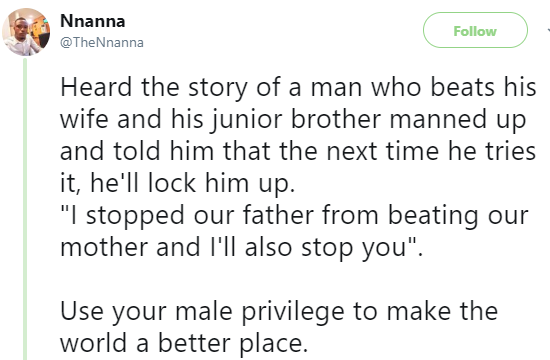Click the words "junior brother" in tweet
Viewport: 550px width, 360px height.
pyautogui.click(x=295, y=120)
